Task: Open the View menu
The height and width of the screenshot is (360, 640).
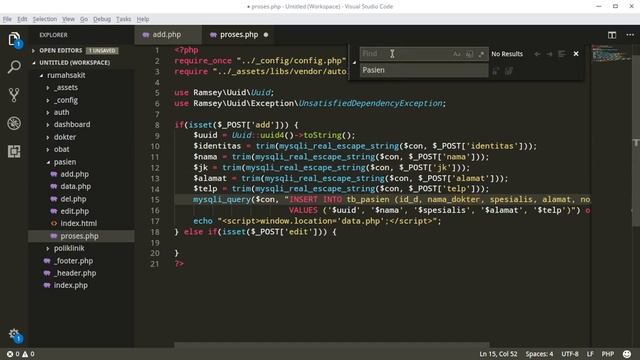Action: [x=68, y=19]
